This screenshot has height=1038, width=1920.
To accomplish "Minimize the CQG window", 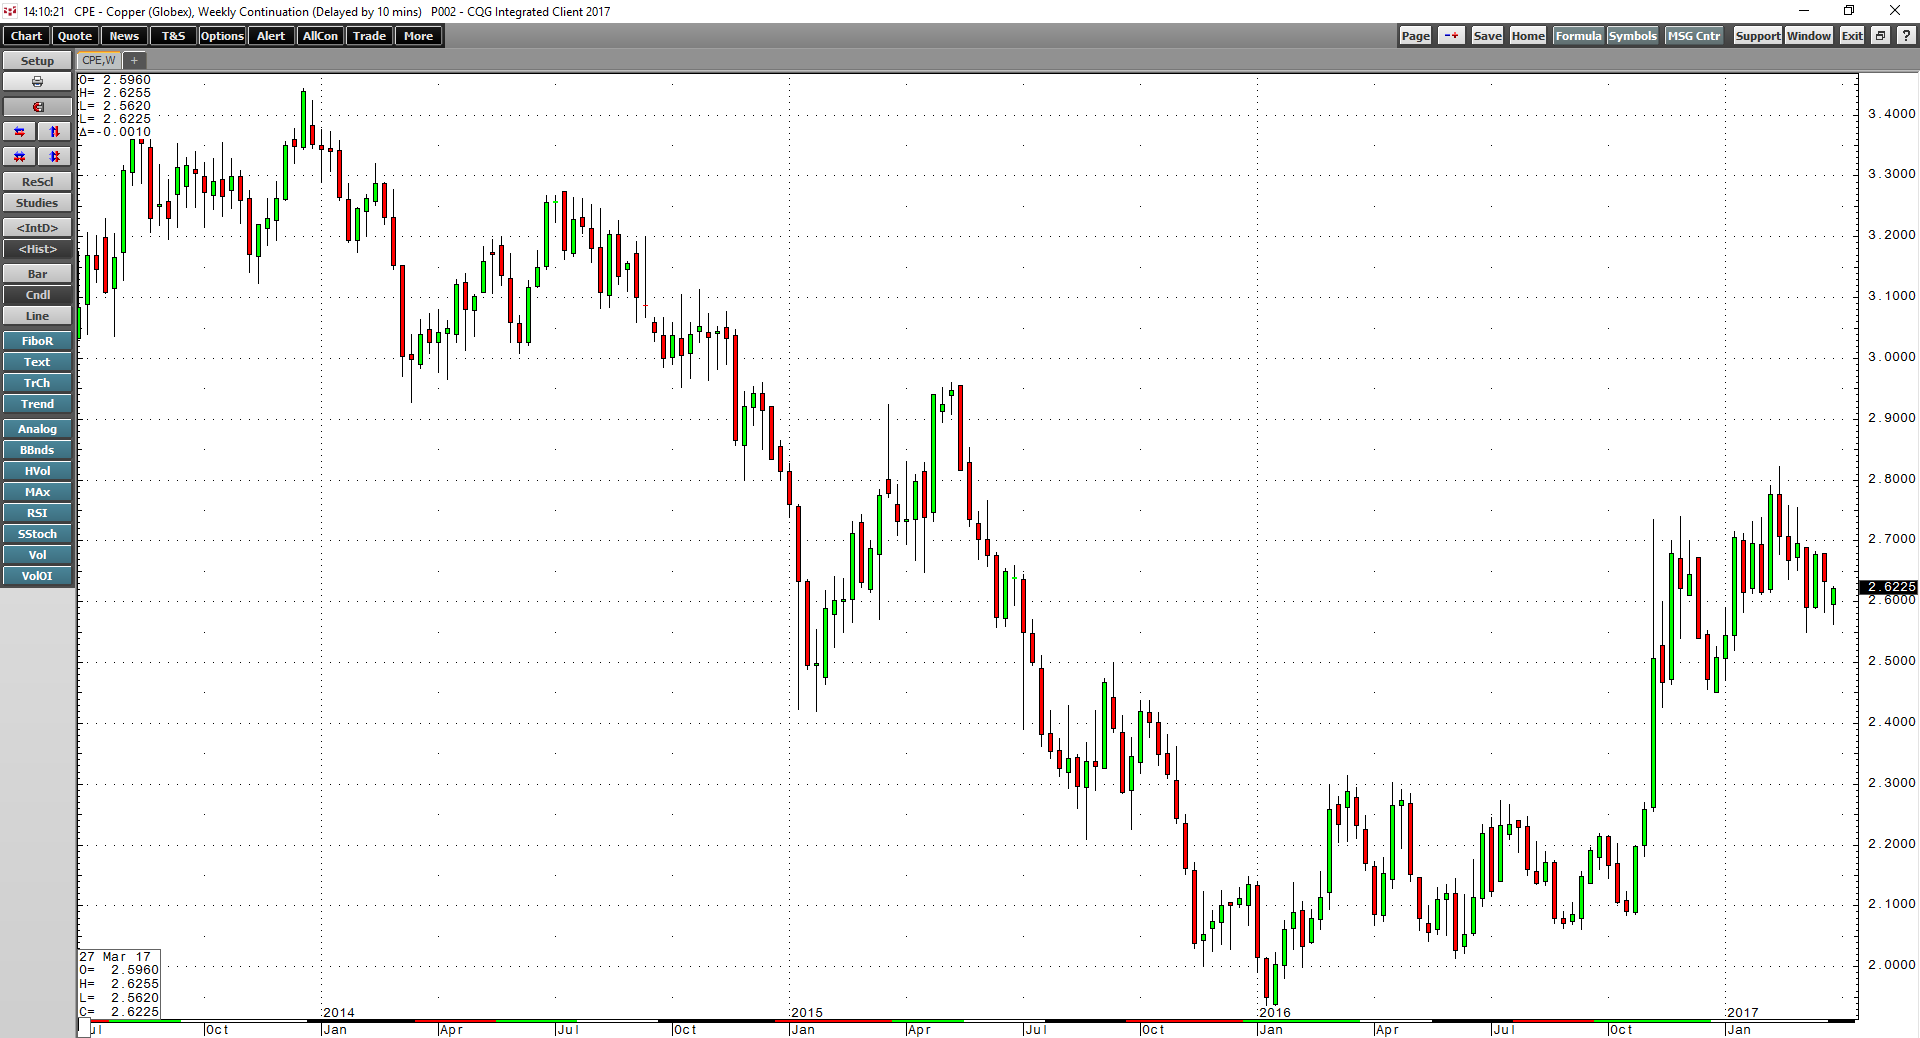I will (x=1804, y=11).
